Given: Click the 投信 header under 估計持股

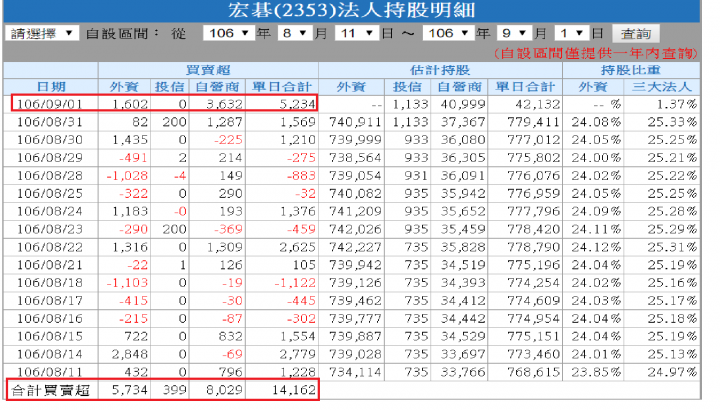Looking at the screenshot, I should (407, 87).
